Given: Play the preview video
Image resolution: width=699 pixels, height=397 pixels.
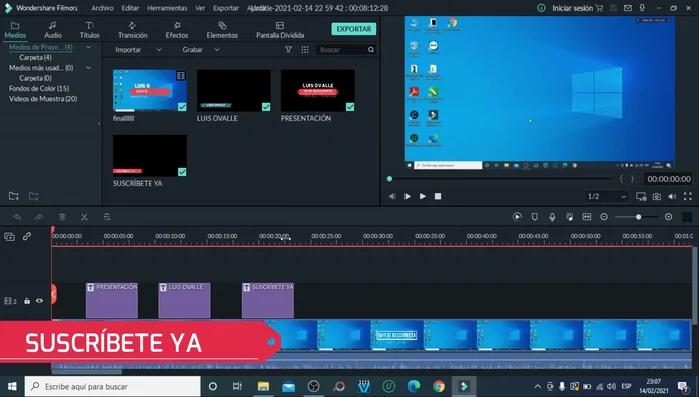Looking at the screenshot, I should [x=423, y=196].
